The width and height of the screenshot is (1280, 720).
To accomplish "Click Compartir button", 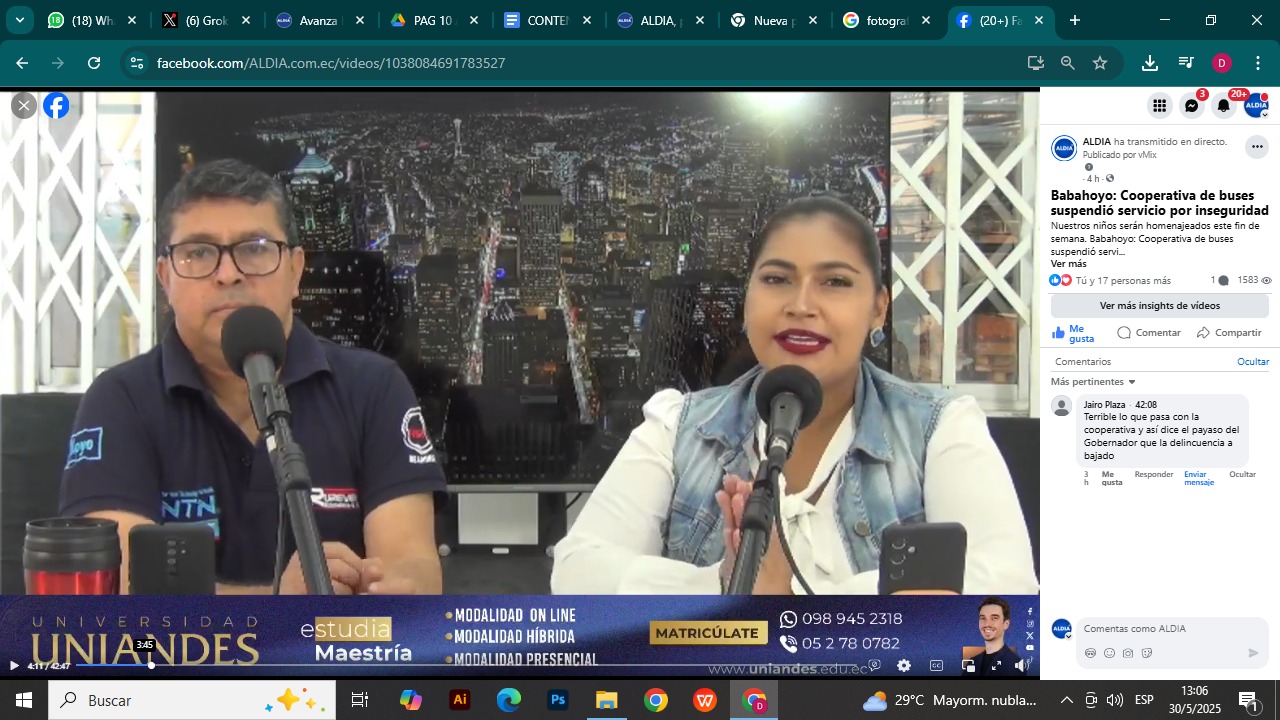I will coord(1229,333).
